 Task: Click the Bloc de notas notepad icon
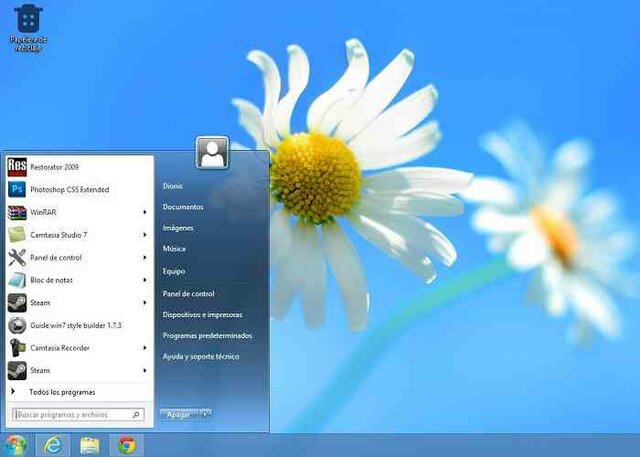[x=17, y=280]
